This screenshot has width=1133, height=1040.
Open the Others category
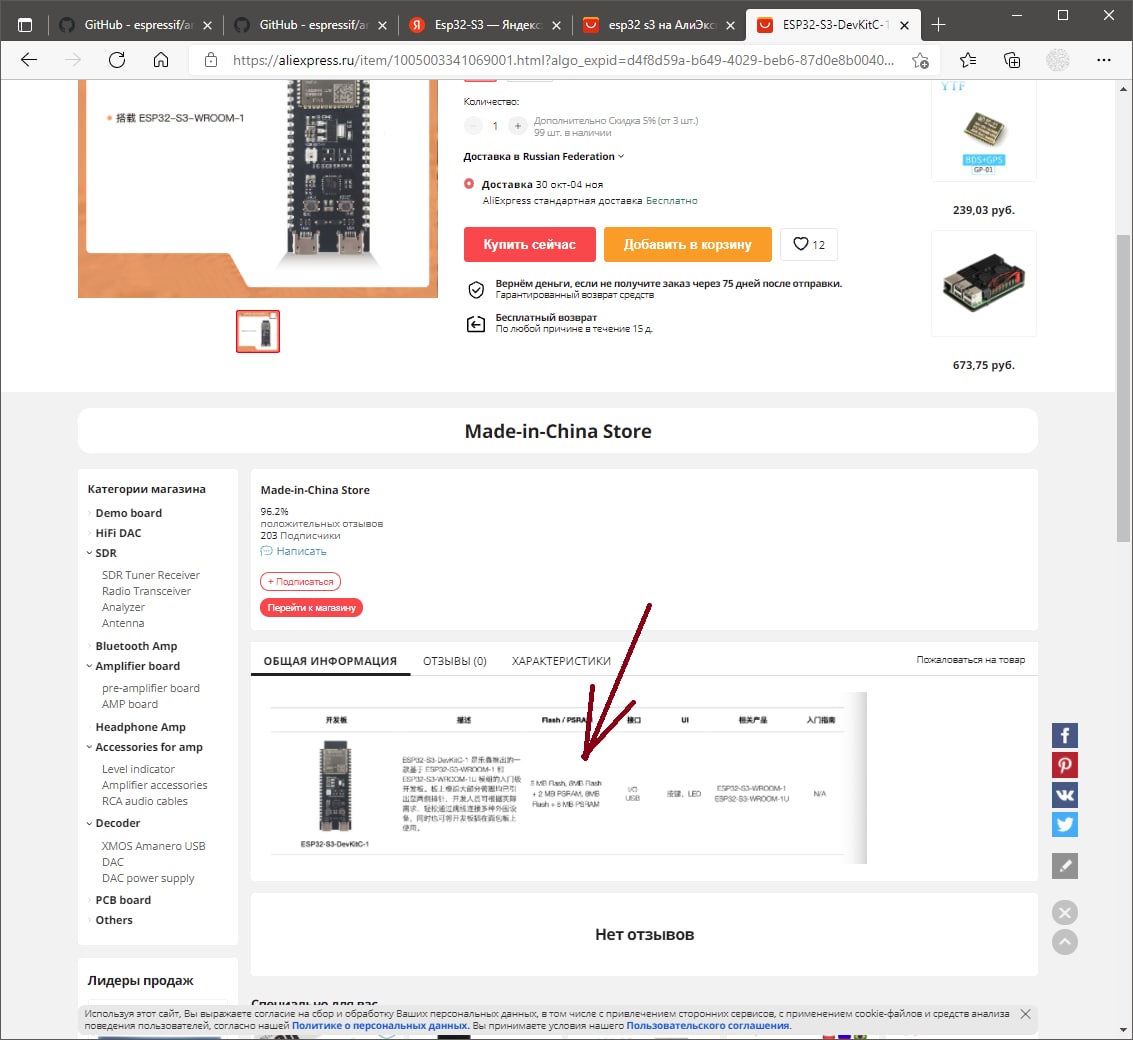(x=114, y=920)
